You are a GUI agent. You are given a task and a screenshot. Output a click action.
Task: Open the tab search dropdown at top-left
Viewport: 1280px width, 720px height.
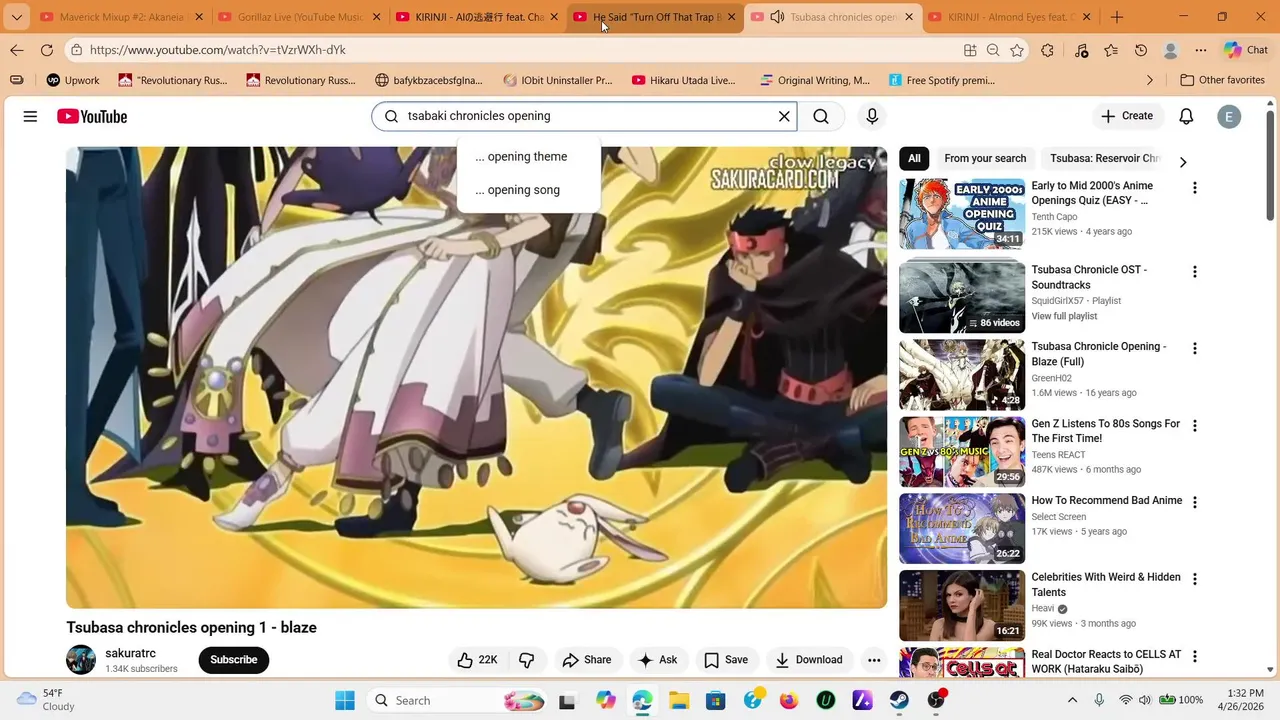[17, 17]
